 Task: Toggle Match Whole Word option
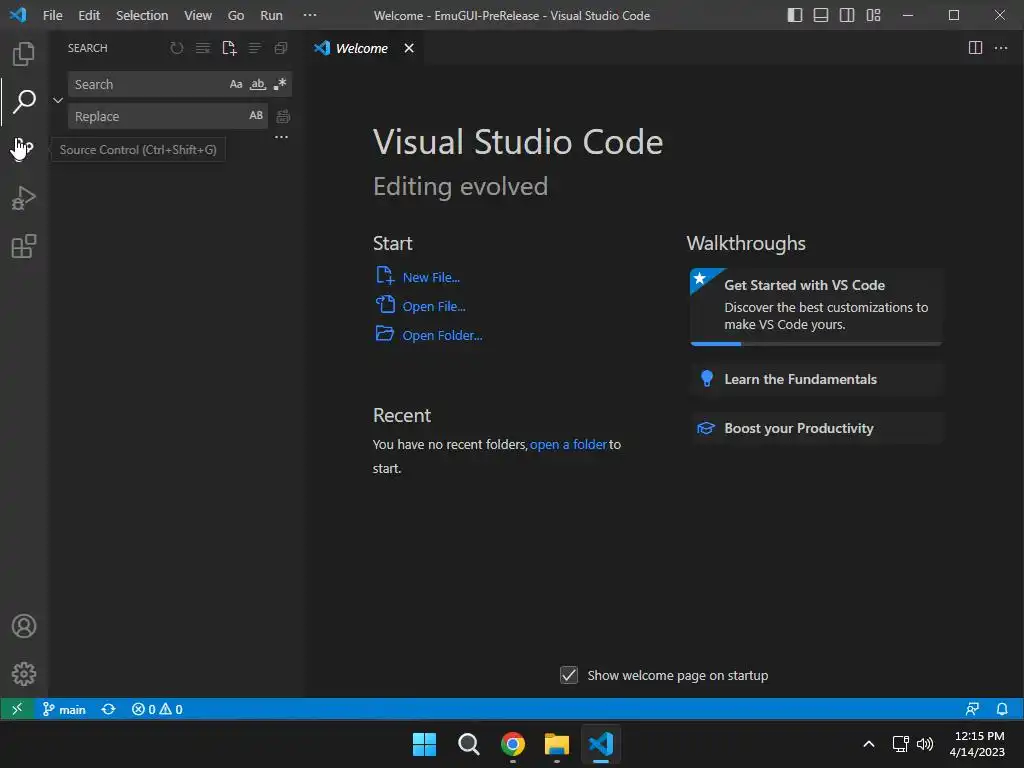(x=258, y=84)
